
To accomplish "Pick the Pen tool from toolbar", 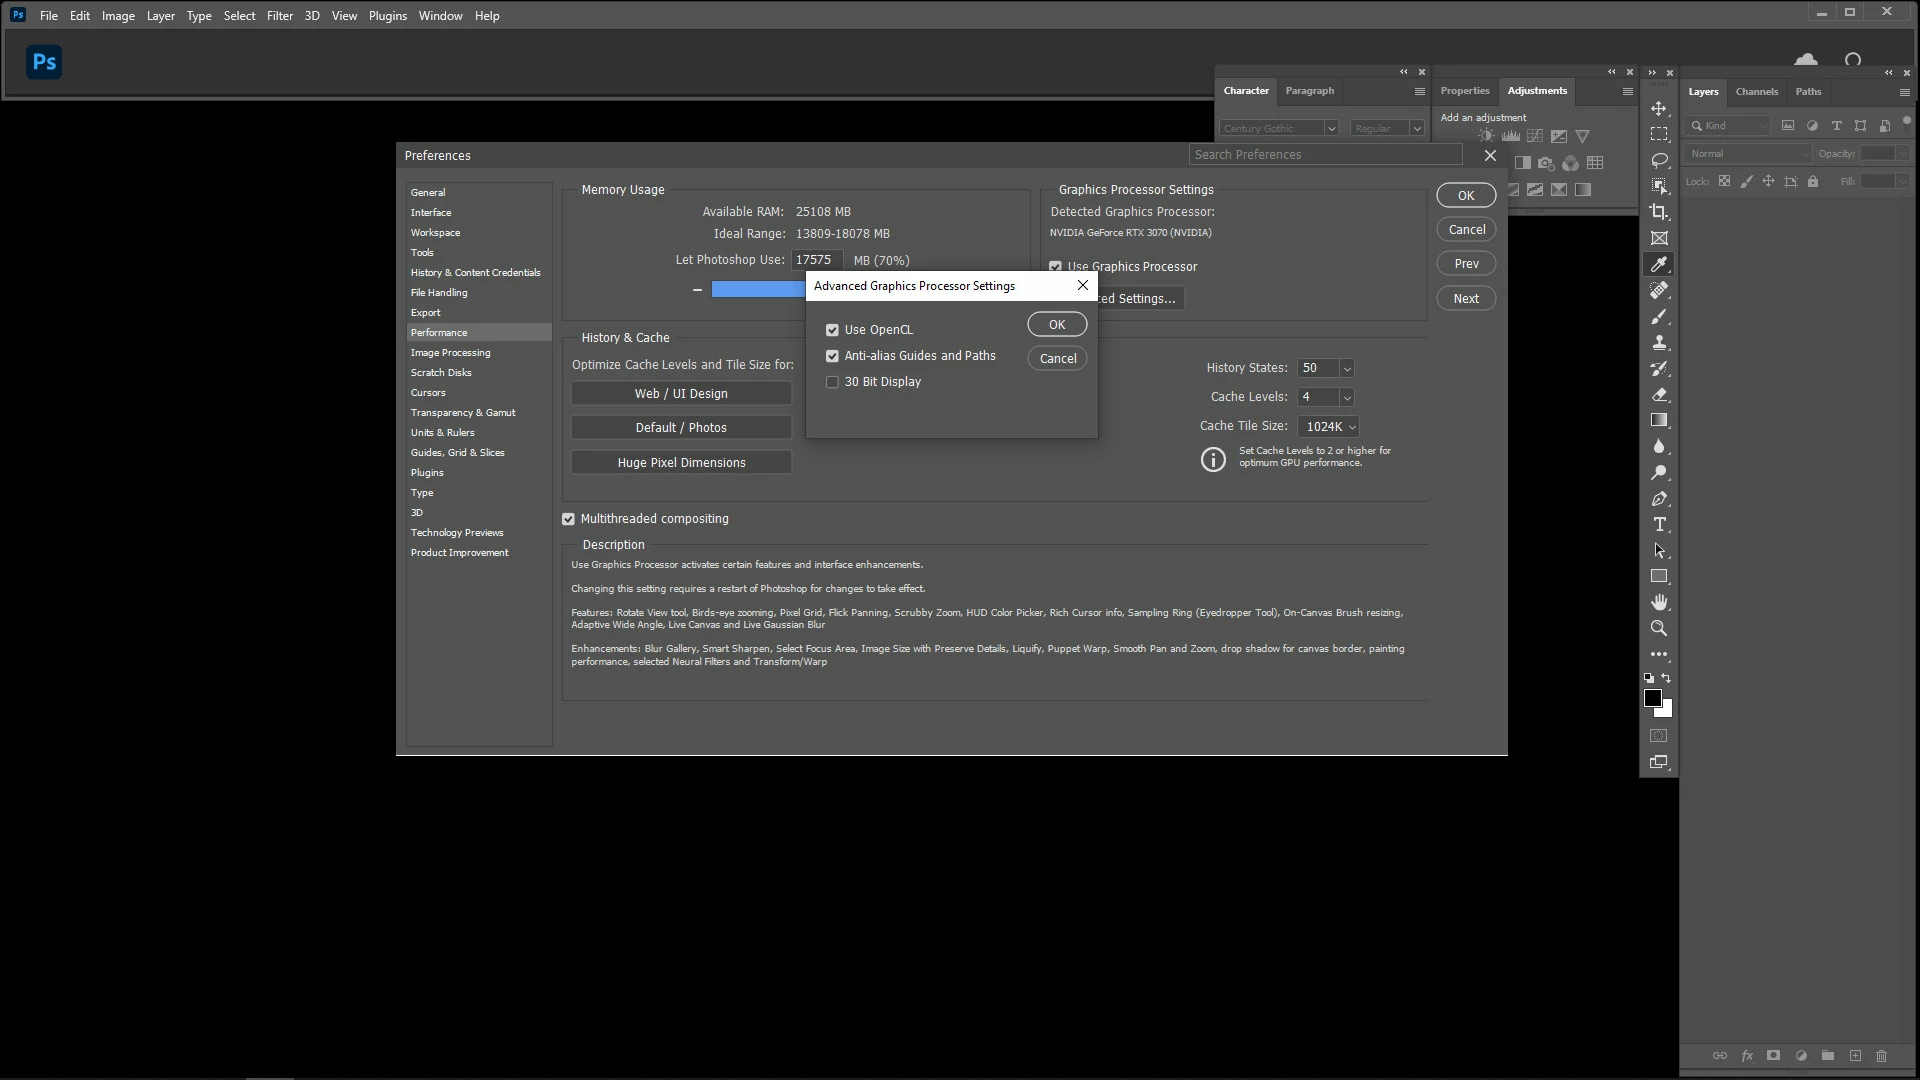I will point(1659,498).
